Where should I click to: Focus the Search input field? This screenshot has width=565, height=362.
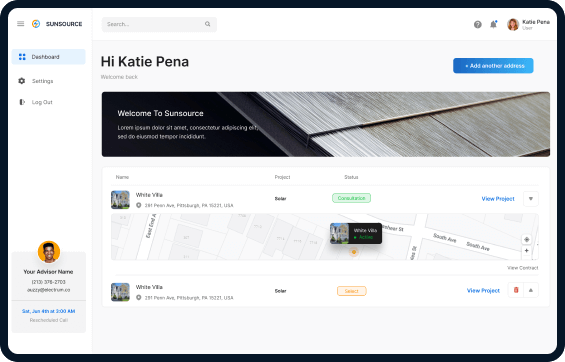coord(159,24)
